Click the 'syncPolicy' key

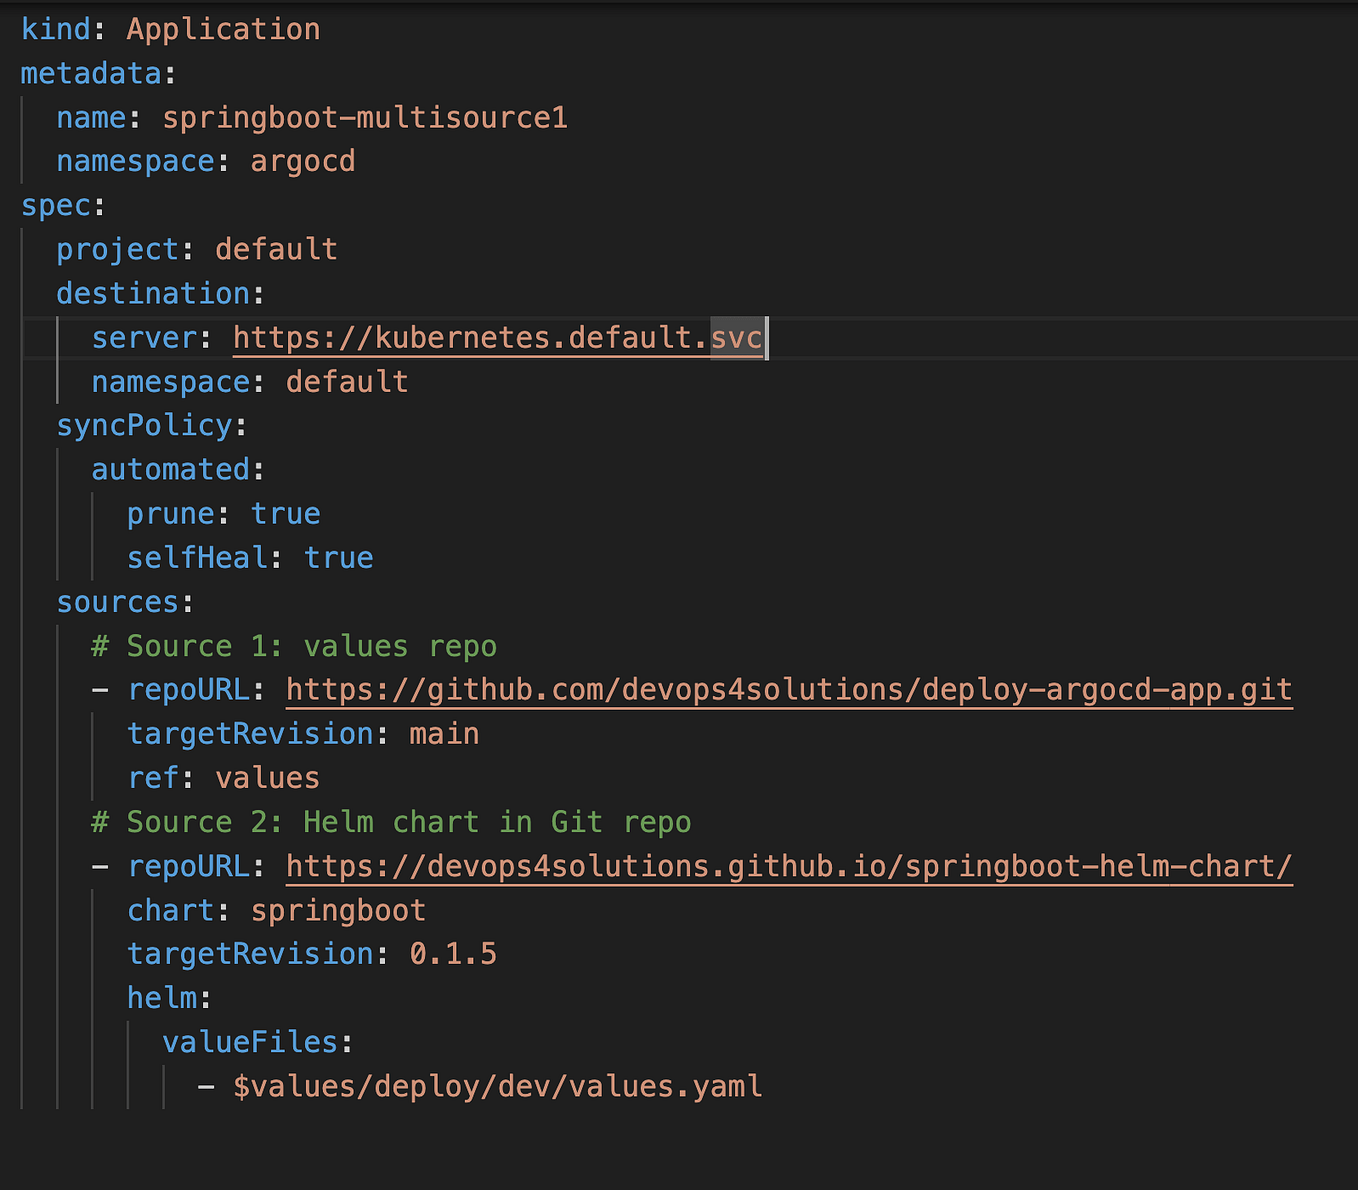(x=144, y=426)
